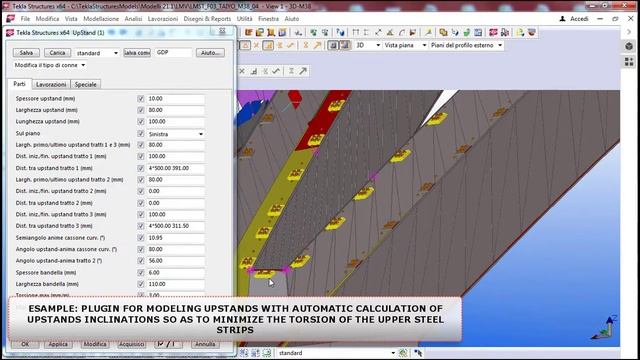Image resolution: width=640 pixels, height=360 pixels.
Task: Open the standard dropdown next to Carica
Action: pyautogui.click(x=97, y=53)
